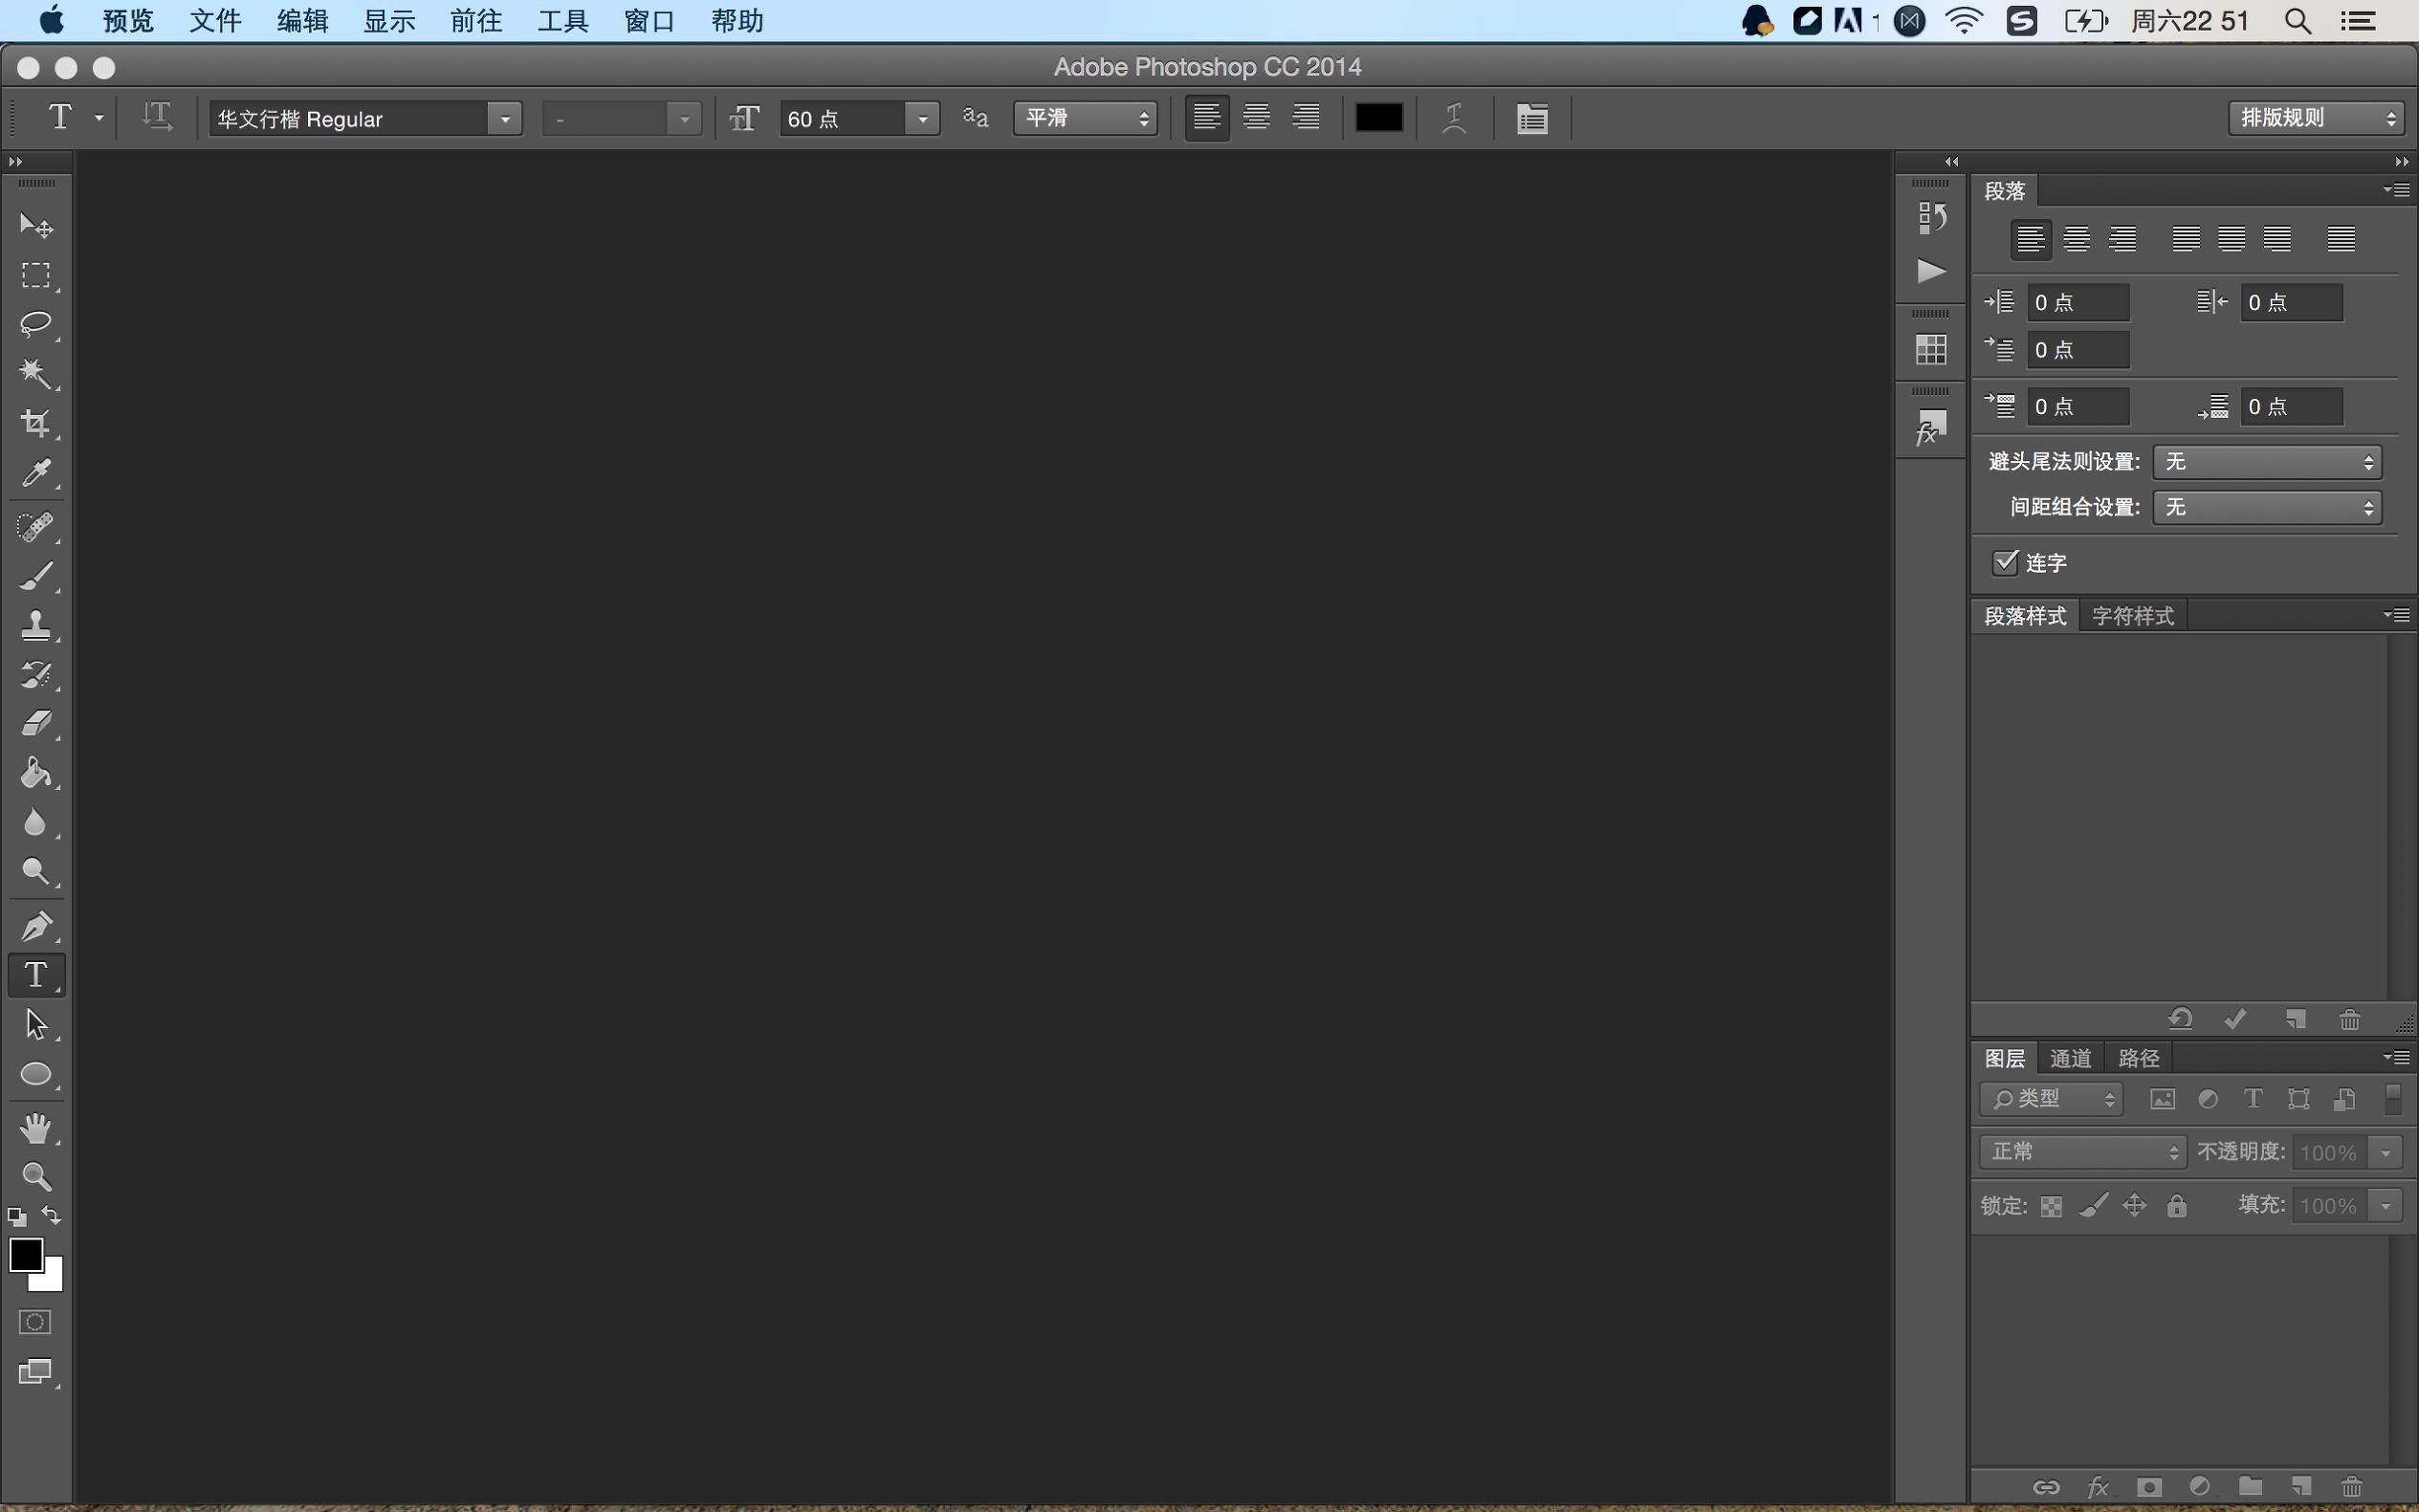Select the Eyedropper tool
Screen dimensions: 2419x1512
[36, 473]
